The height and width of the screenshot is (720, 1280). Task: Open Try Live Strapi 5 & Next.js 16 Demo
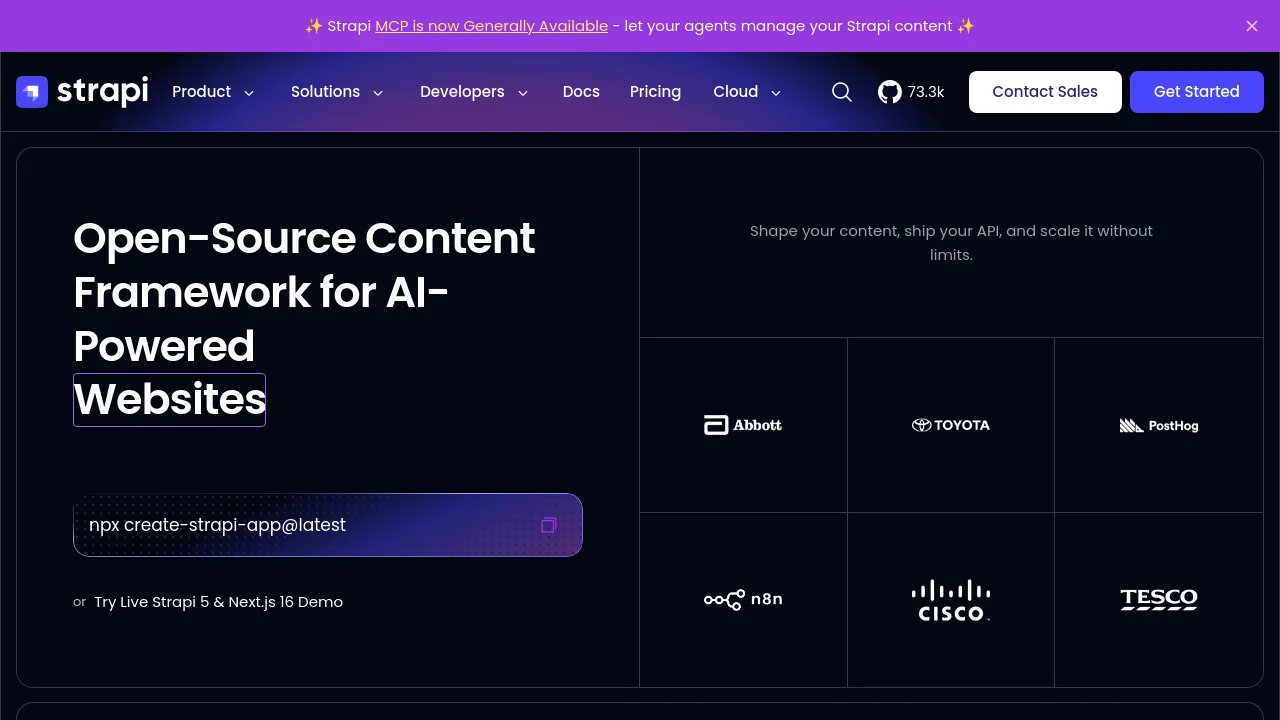218,602
